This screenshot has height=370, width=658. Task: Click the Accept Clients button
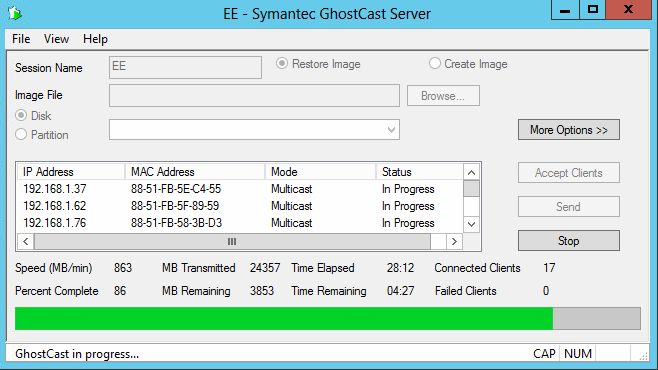coord(569,173)
